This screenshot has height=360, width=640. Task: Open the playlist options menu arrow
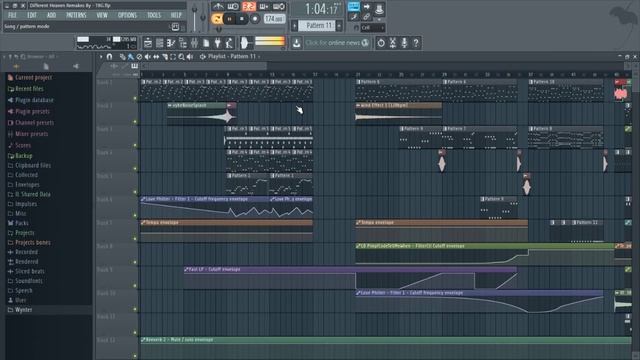coord(101,56)
